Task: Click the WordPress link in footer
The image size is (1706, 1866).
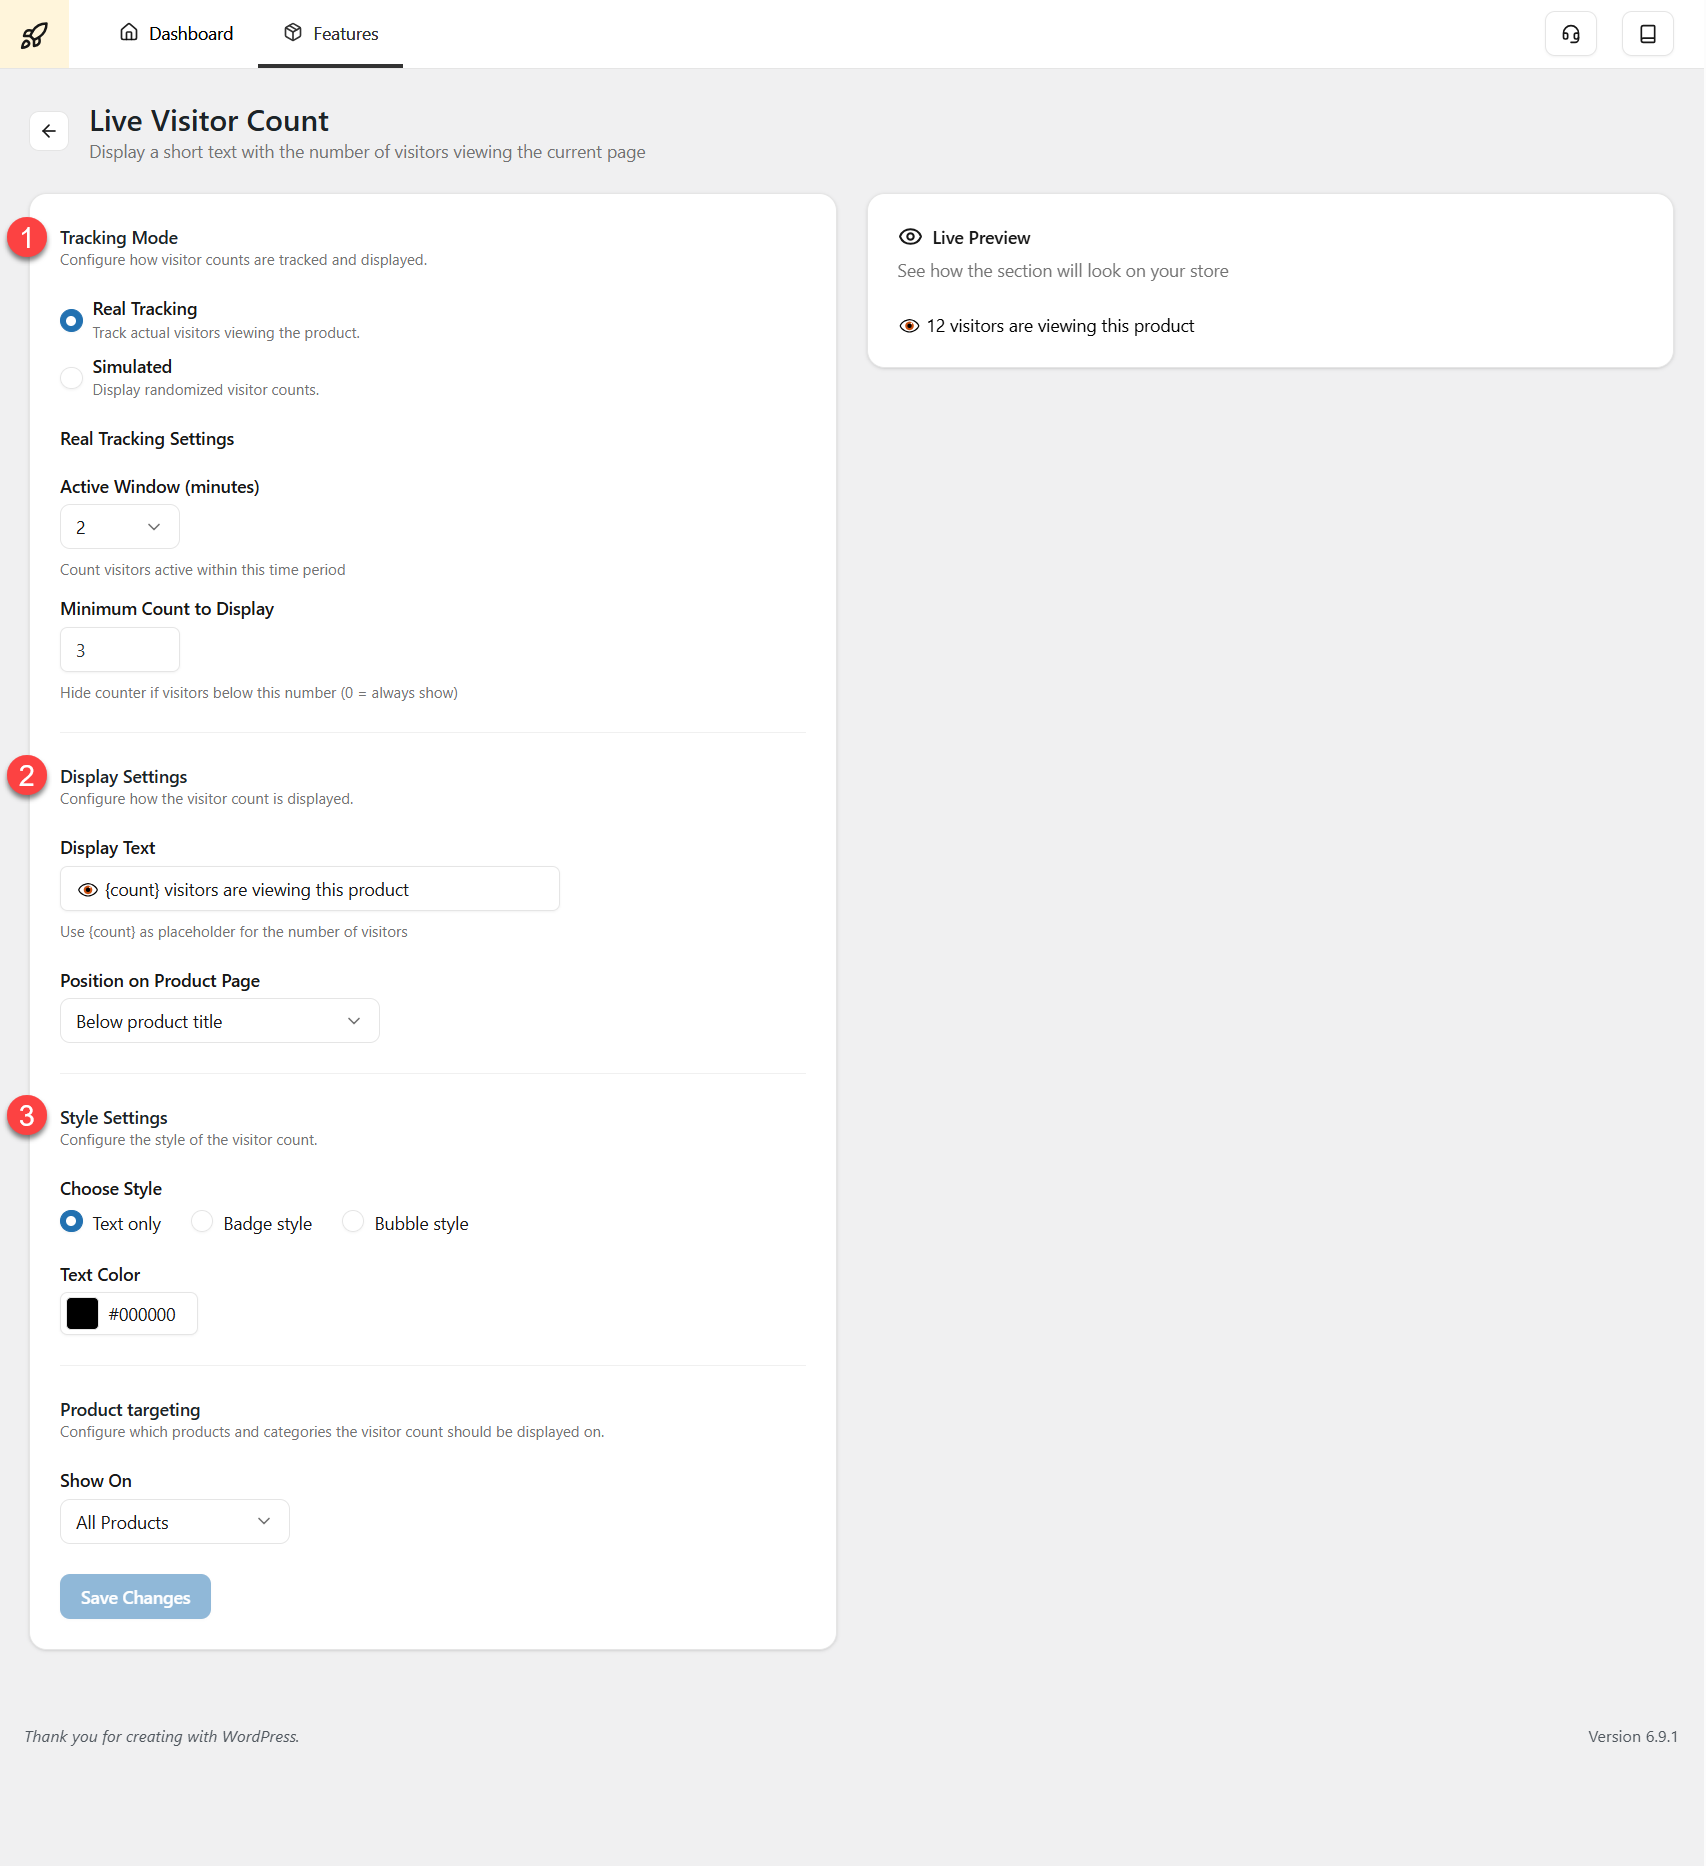Action: click(259, 1737)
